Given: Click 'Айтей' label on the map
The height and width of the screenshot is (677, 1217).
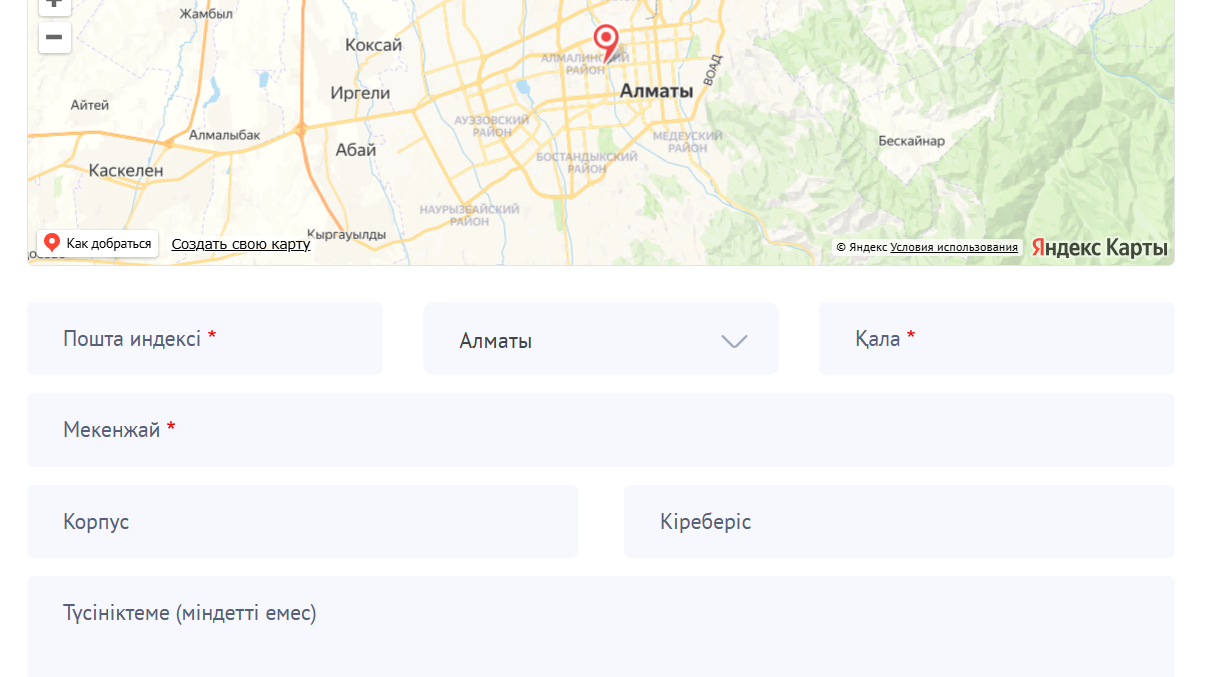Looking at the screenshot, I should (x=90, y=105).
